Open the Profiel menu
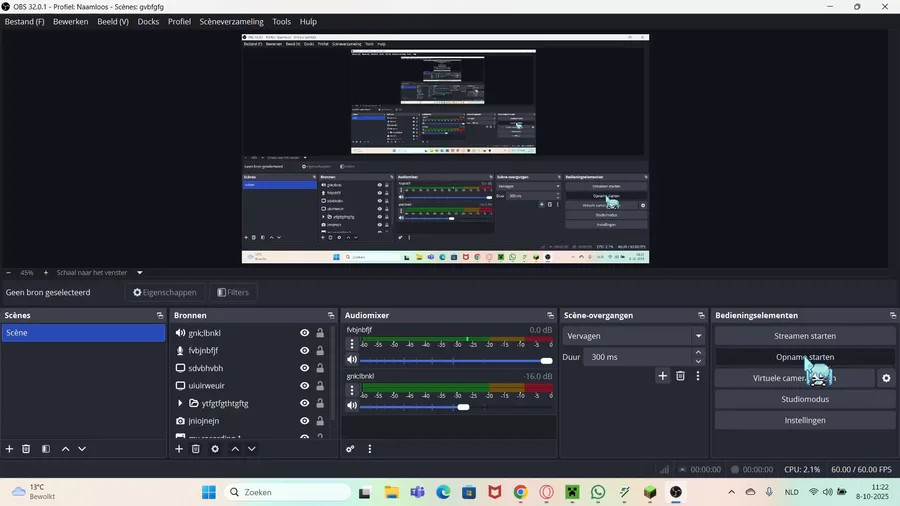 [179, 21]
